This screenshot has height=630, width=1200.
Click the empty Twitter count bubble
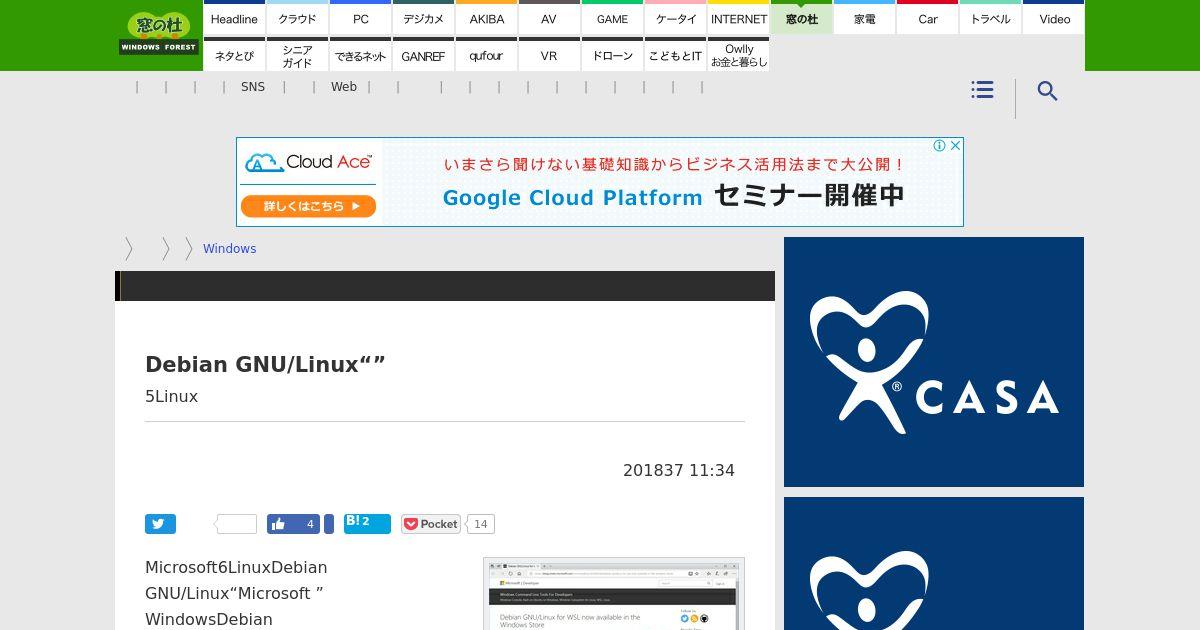click(236, 524)
